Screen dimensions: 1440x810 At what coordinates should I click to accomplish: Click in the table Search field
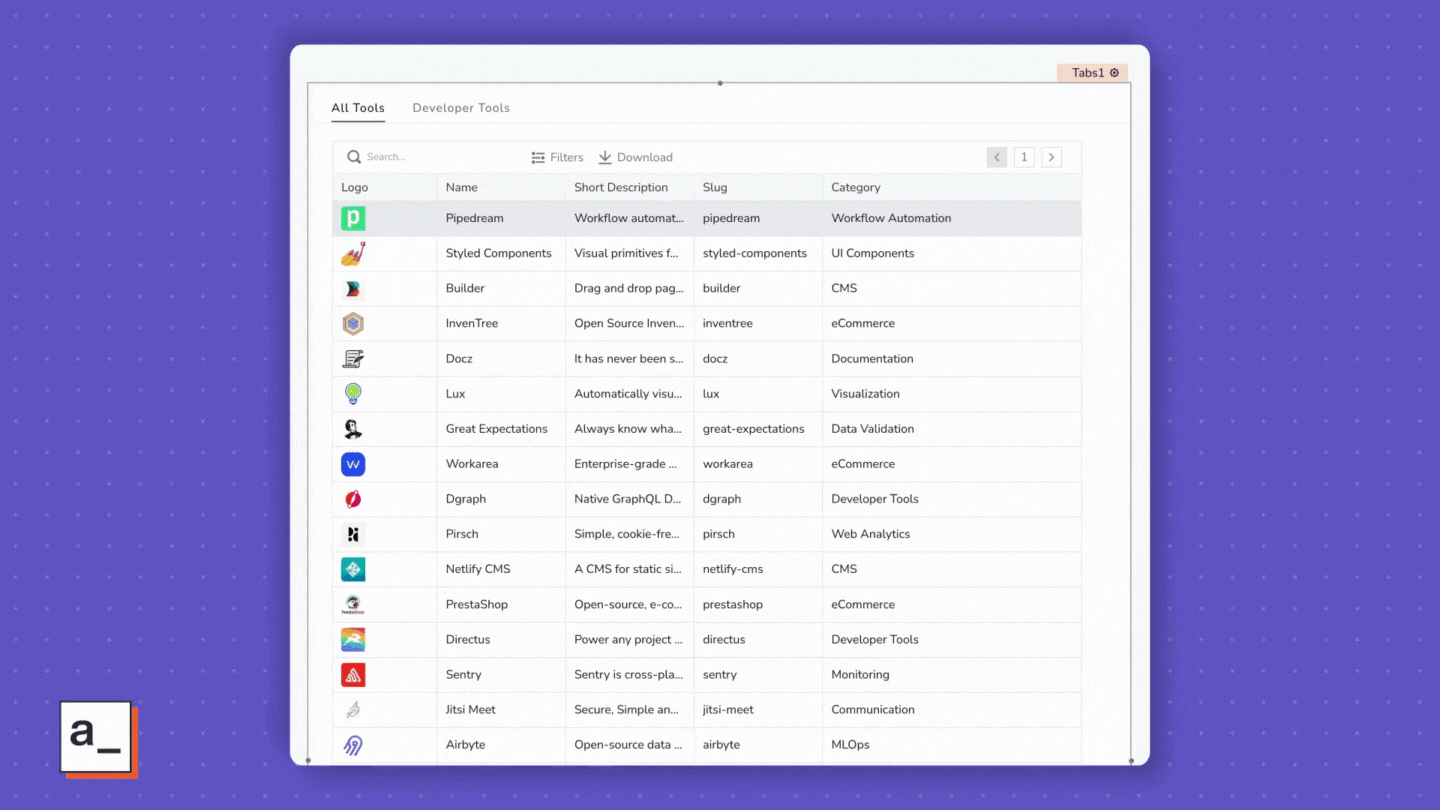pyautogui.click(x=430, y=157)
